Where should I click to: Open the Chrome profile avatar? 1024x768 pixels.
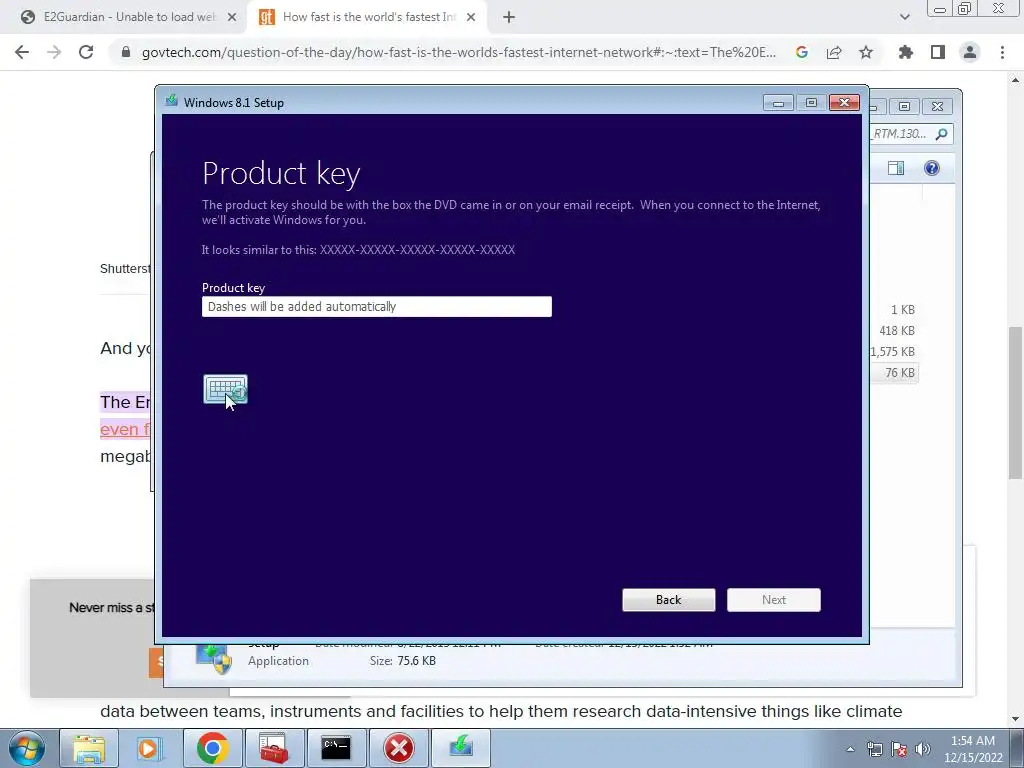[x=970, y=52]
